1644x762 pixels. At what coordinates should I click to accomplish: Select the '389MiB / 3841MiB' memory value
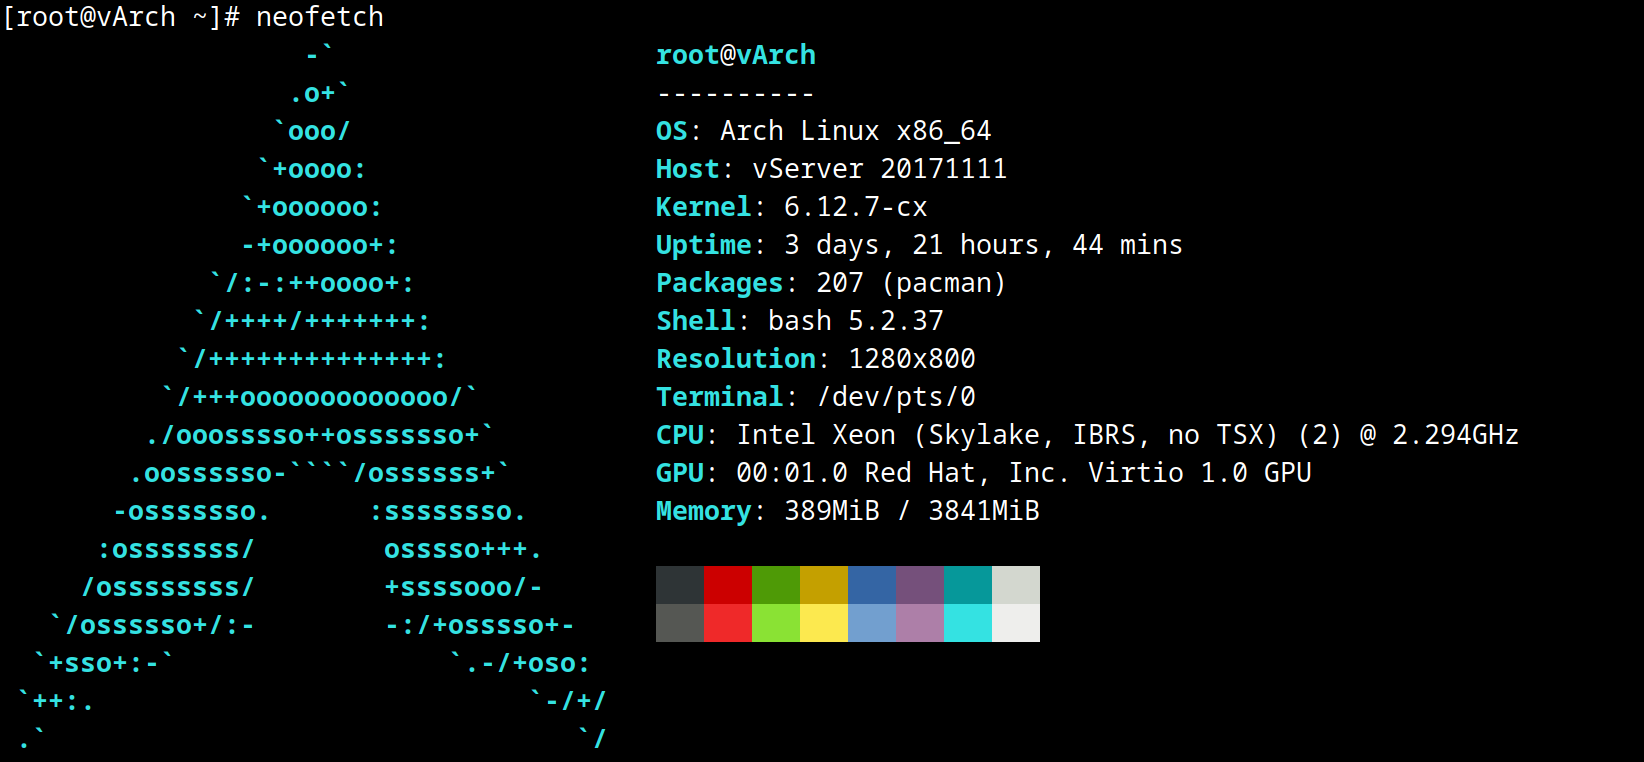click(912, 511)
